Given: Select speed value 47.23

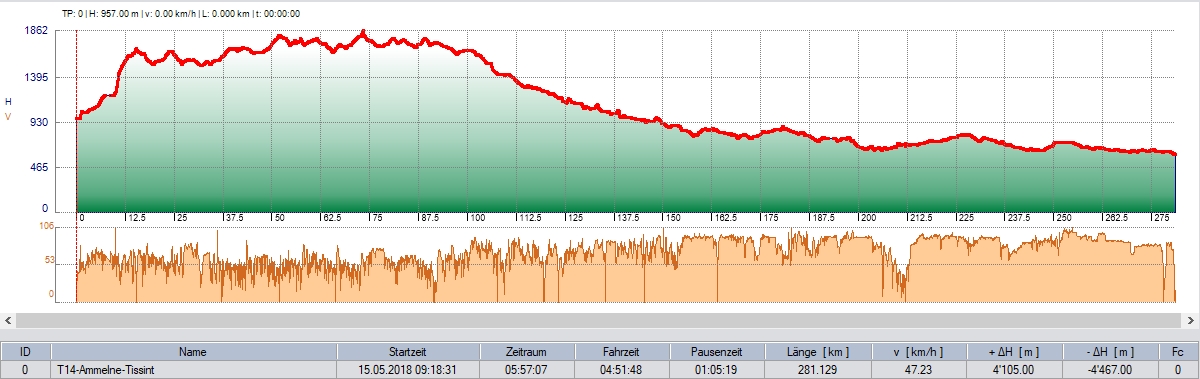Looking at the screenshot, I should pos(920,370).
